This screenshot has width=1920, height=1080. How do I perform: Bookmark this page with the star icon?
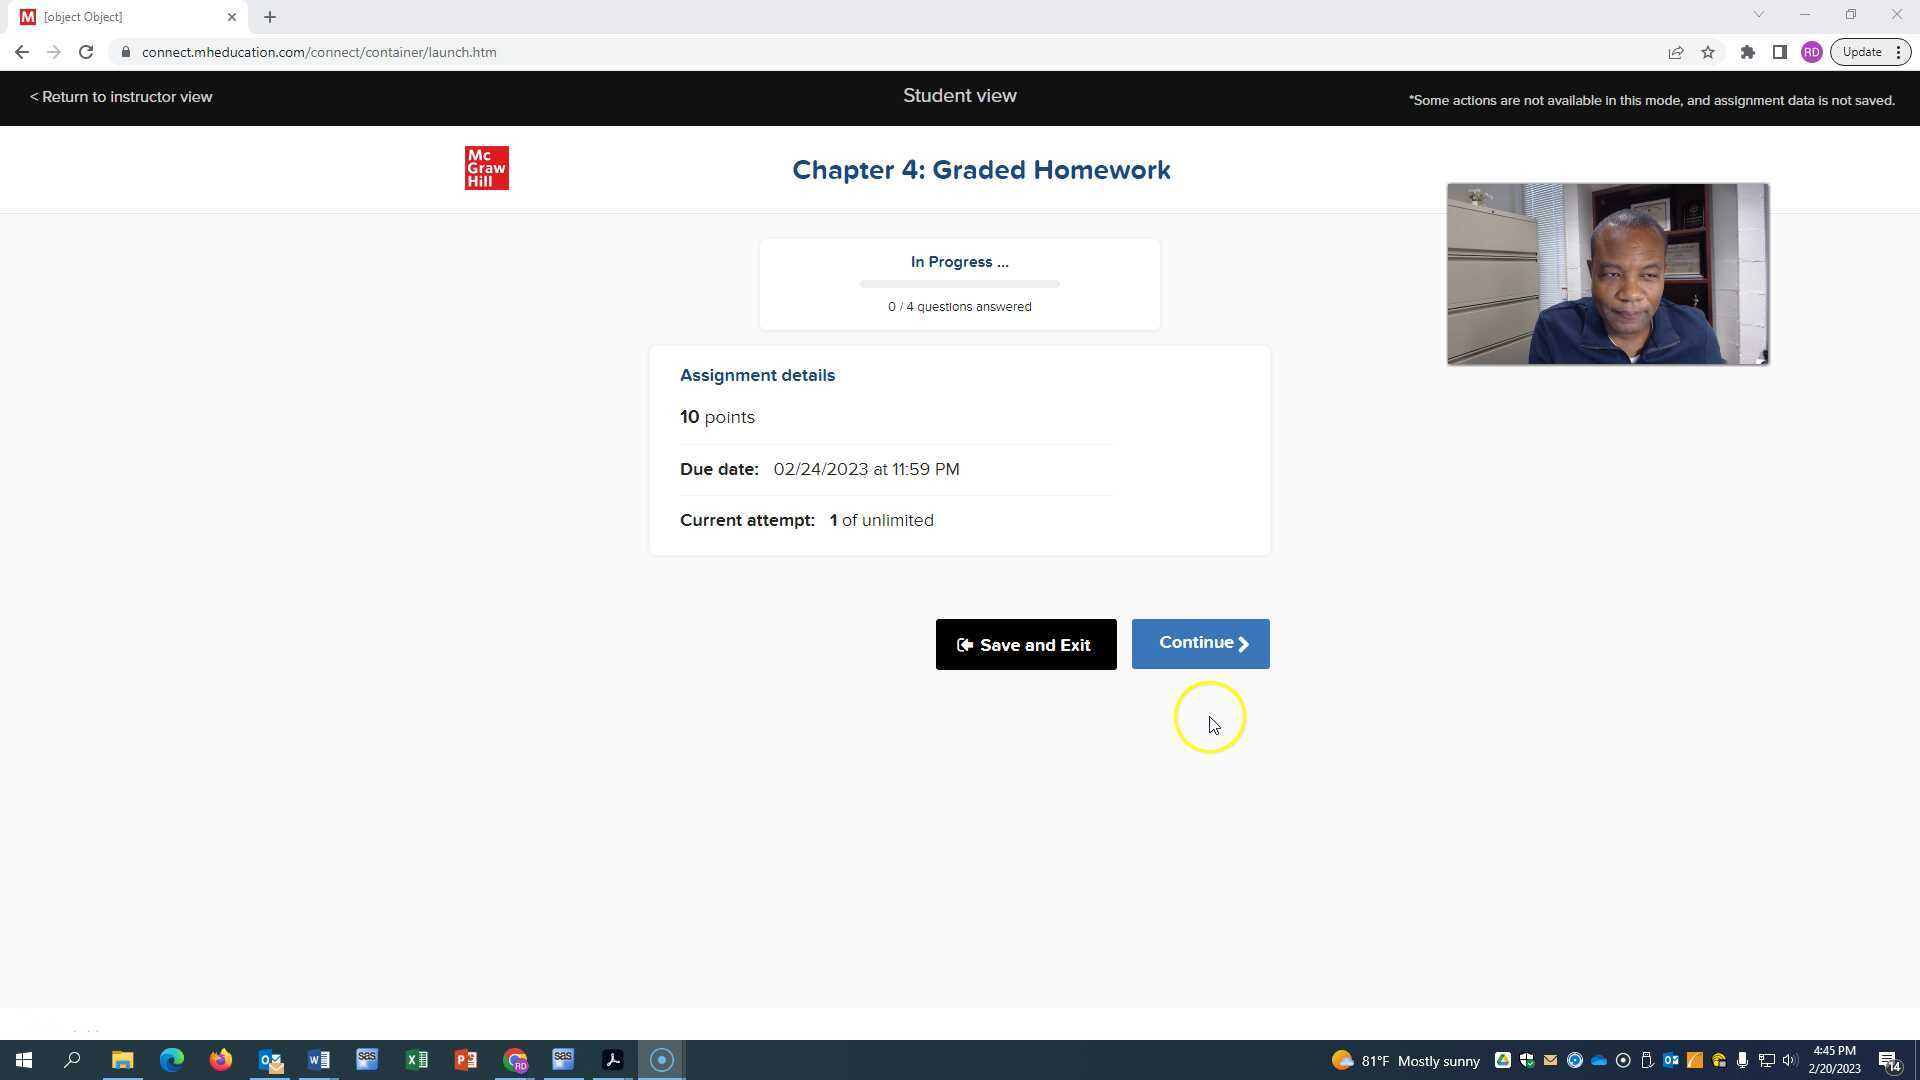1708,51
